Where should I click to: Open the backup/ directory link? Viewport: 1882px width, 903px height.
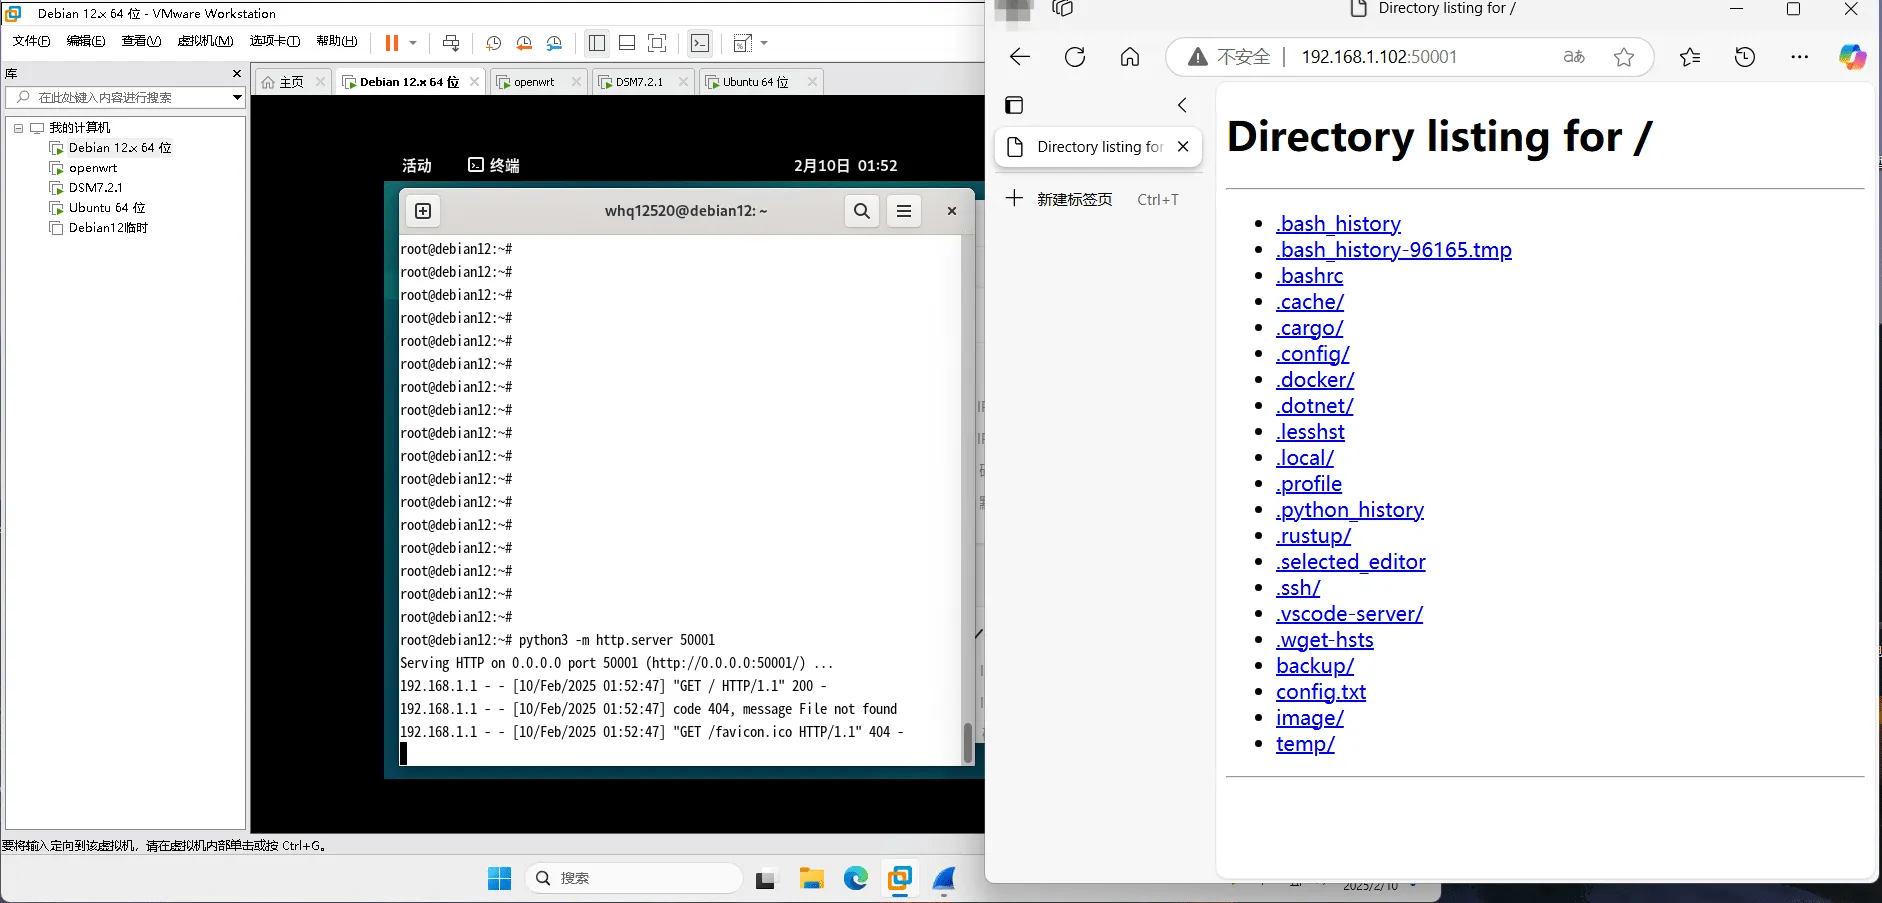[x=1314, y=666]
